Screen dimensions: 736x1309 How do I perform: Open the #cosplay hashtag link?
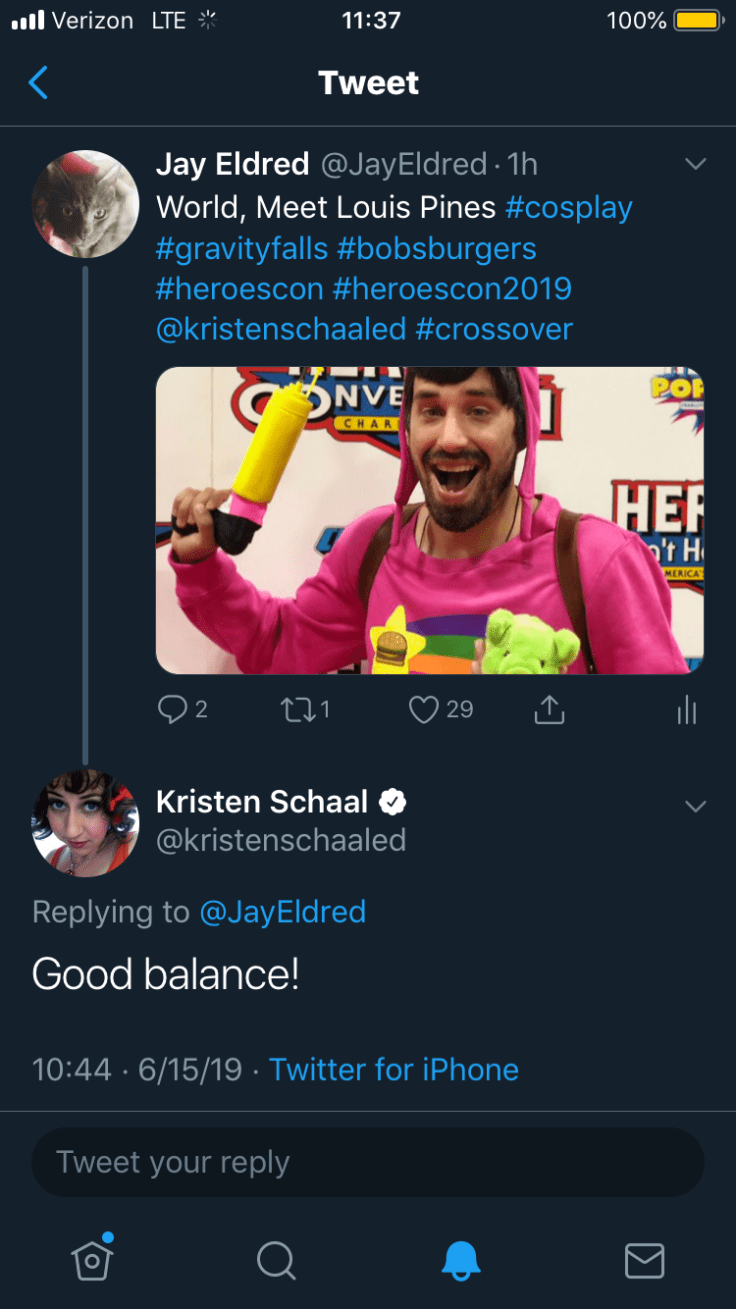(x=569, y=208)
